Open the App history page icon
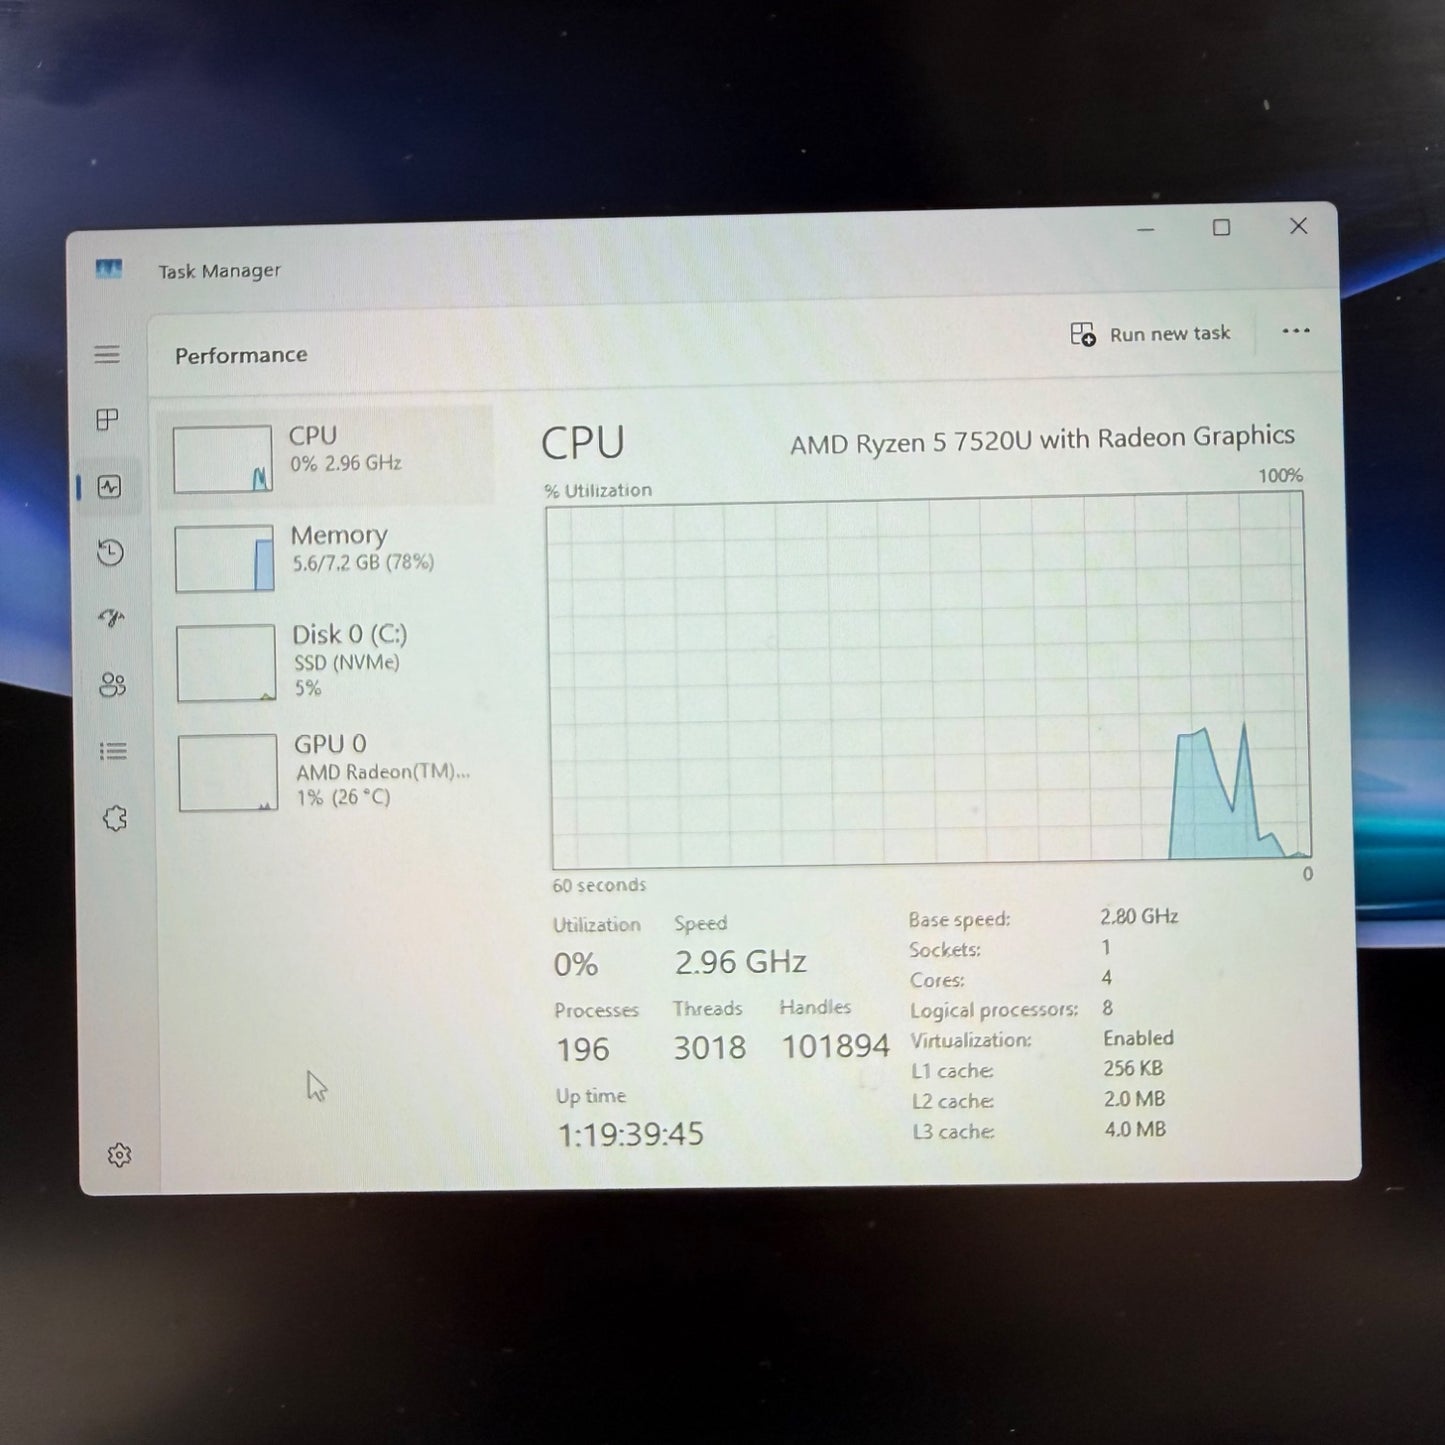This screenshot has height=1445, width=1445. pyautogui.click(x=110, y=553)
